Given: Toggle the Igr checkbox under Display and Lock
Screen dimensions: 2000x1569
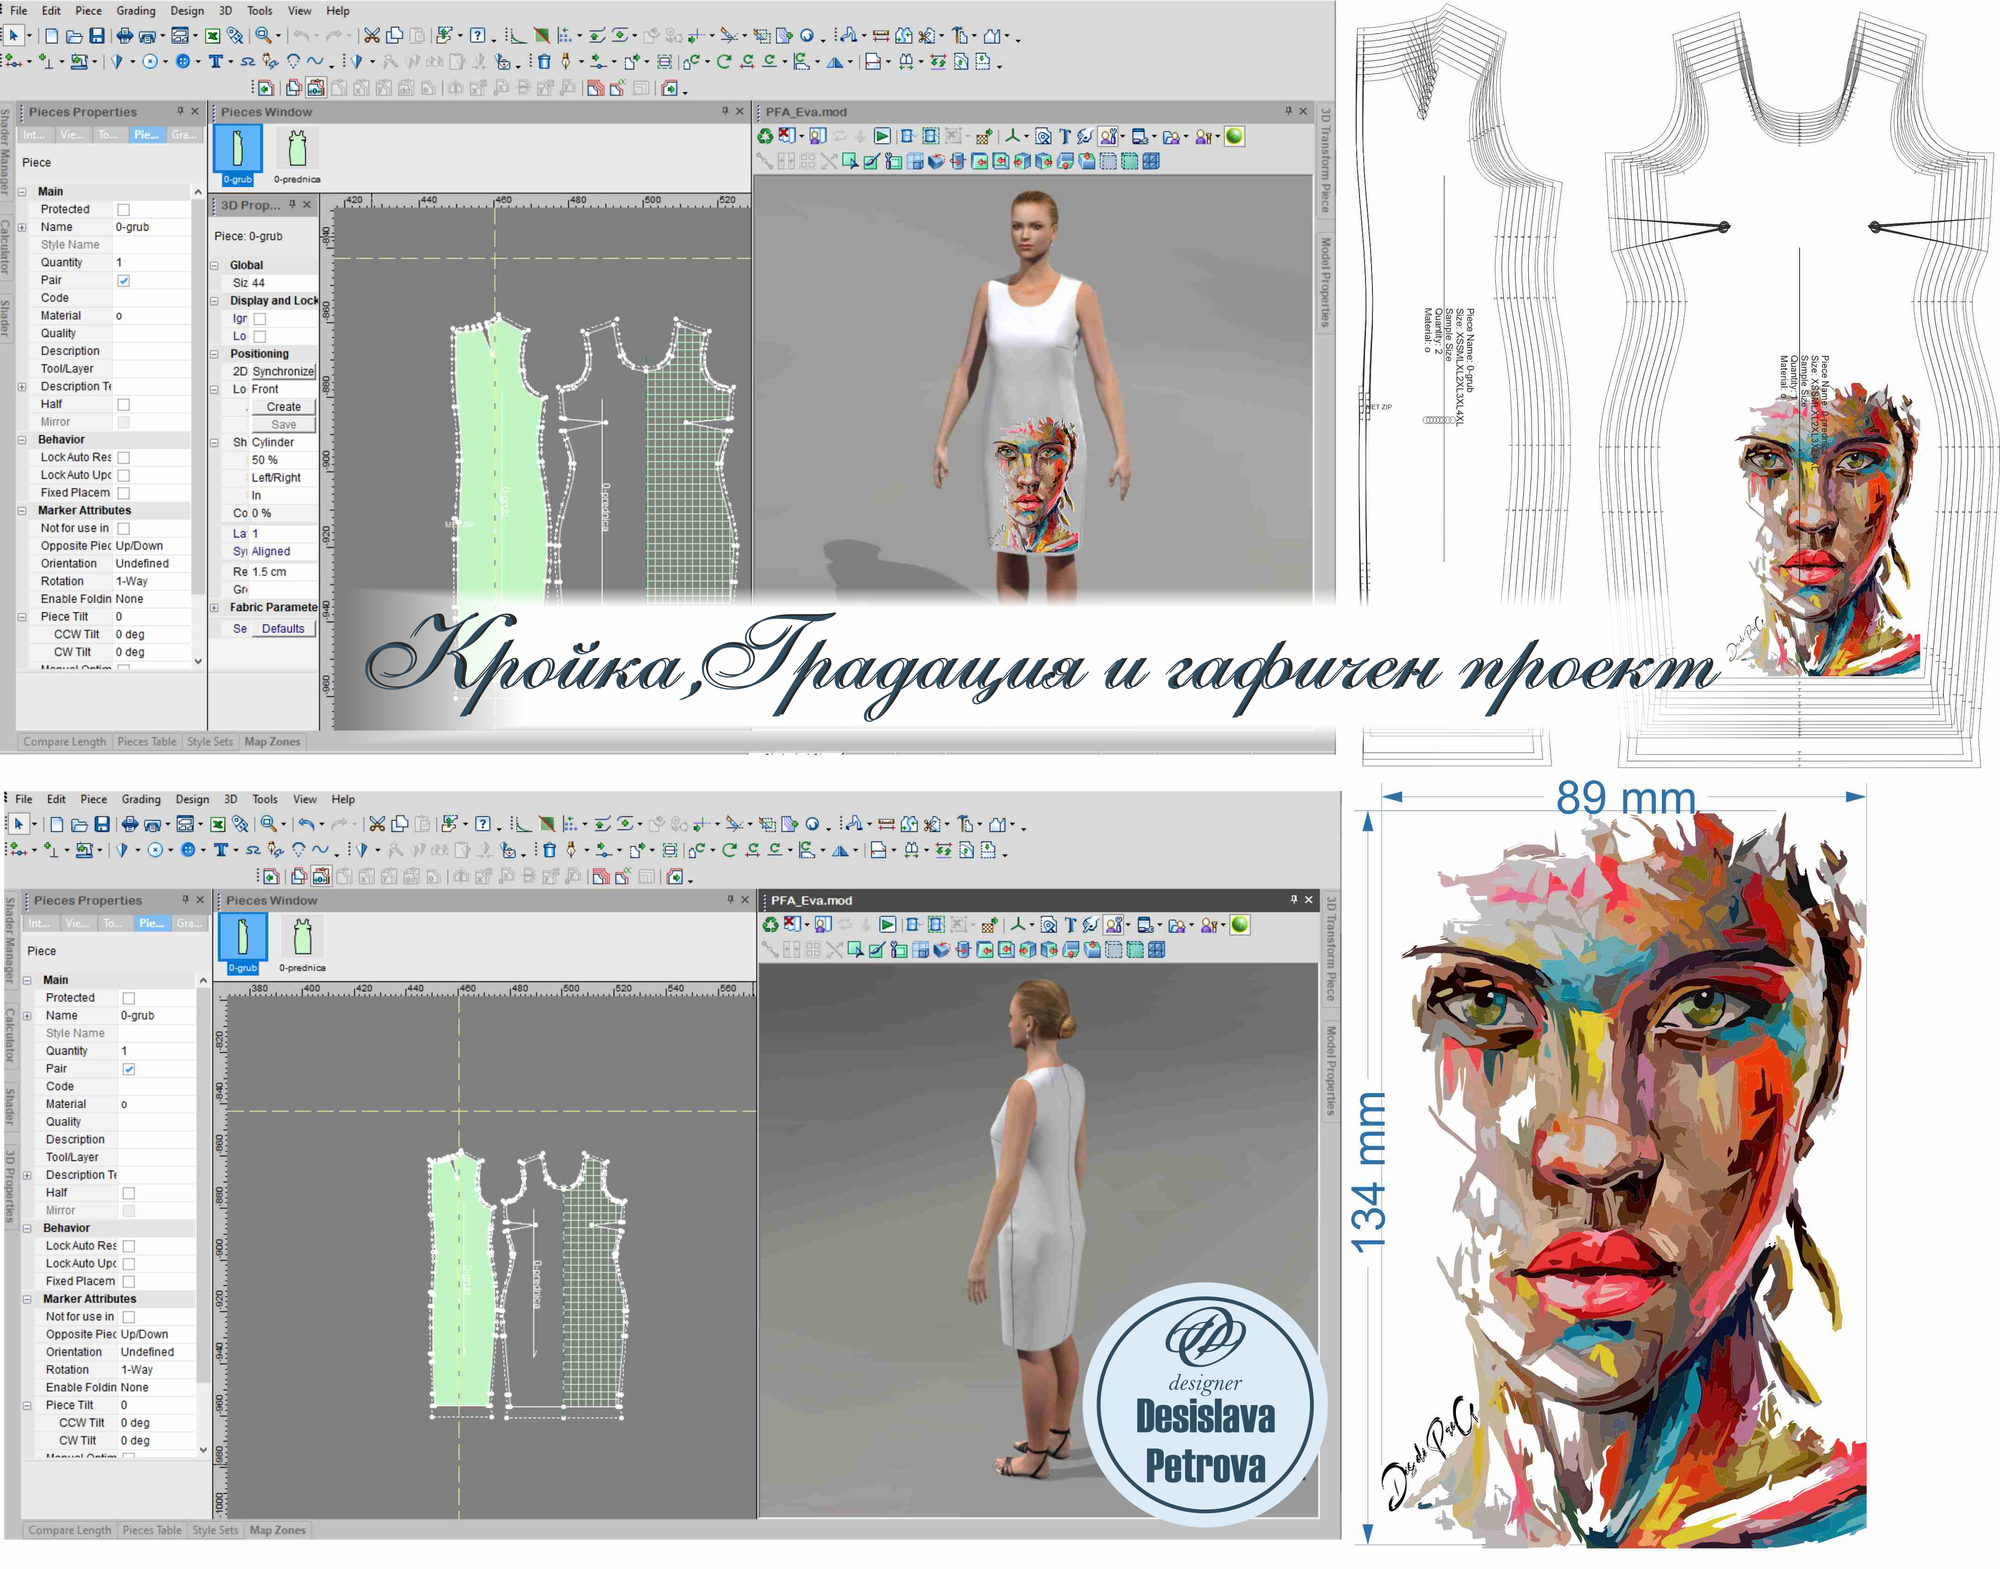Looking at the screenshot, I should tap(260, 319).
